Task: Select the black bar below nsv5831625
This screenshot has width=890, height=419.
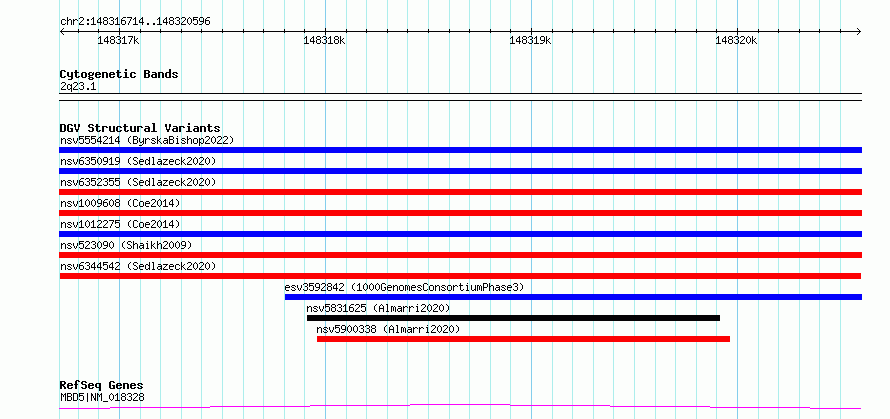Action: point(513,318)
